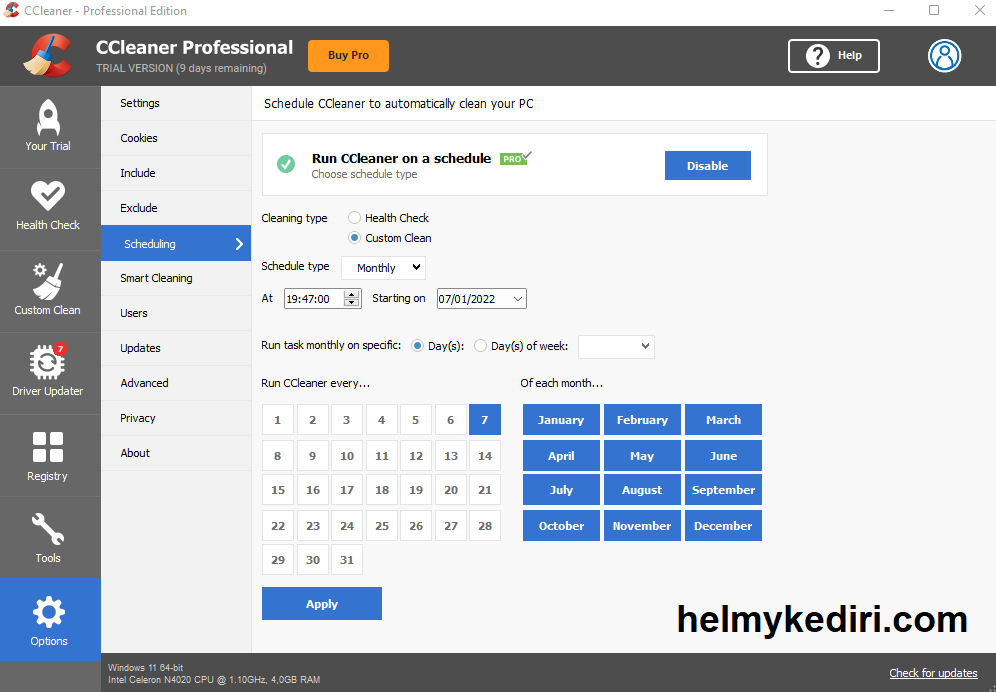Open Options gear icon
Screen dimensions: 996x692
click(x=48, y=613)
